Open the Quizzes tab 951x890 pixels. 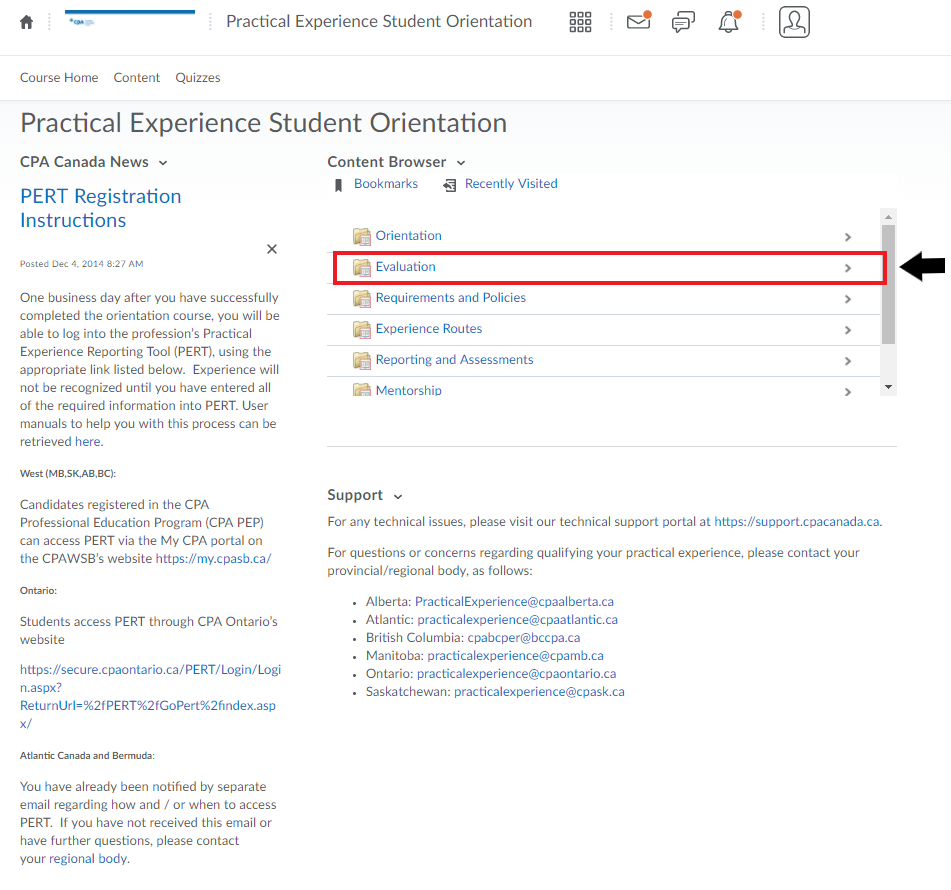(198, 78)
